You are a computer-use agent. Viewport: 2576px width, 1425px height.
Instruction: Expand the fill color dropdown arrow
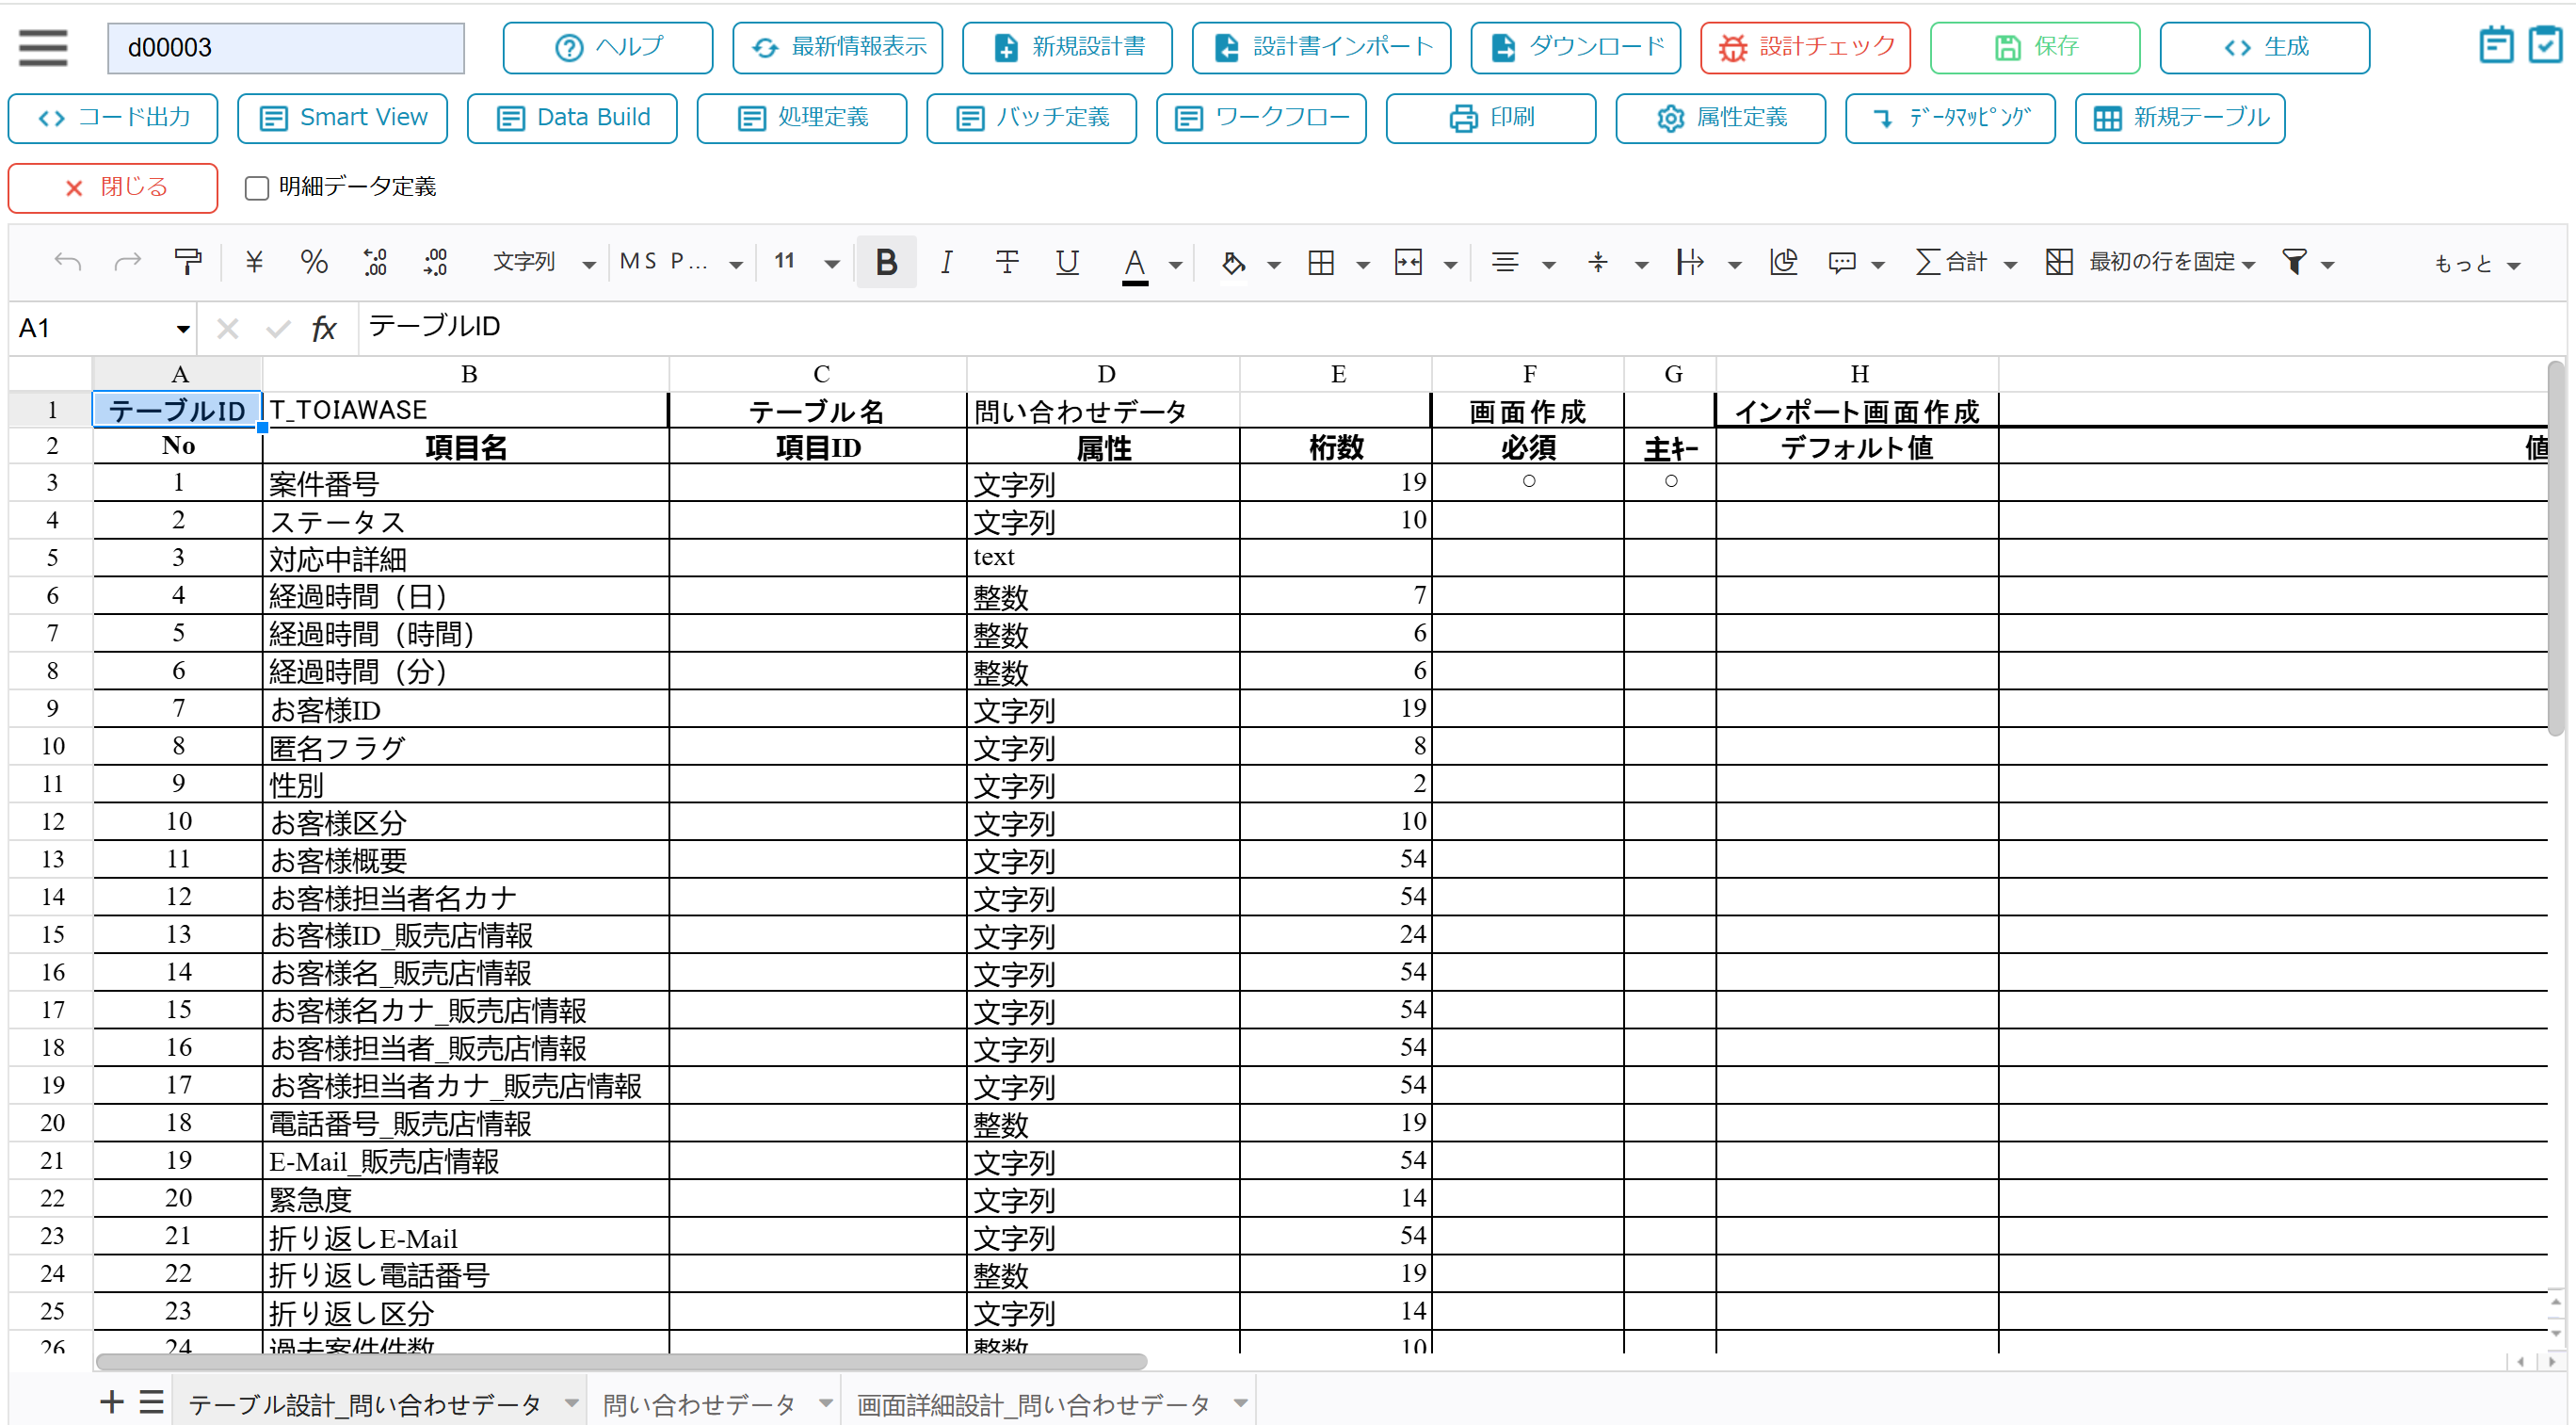(x=1273, y=265)
